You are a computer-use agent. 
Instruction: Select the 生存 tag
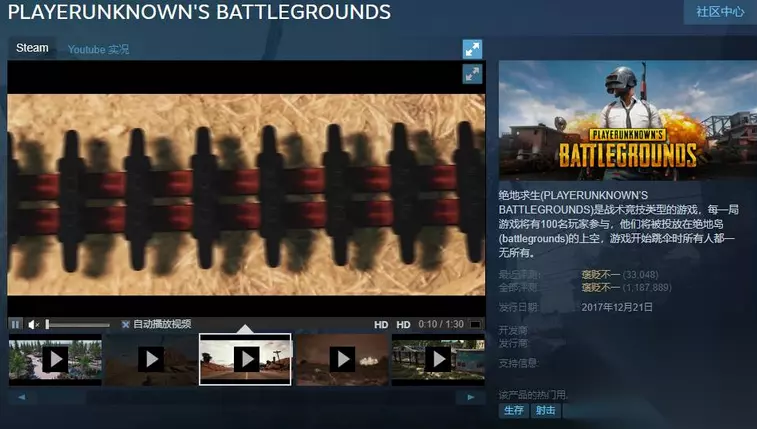click(514, 410)
